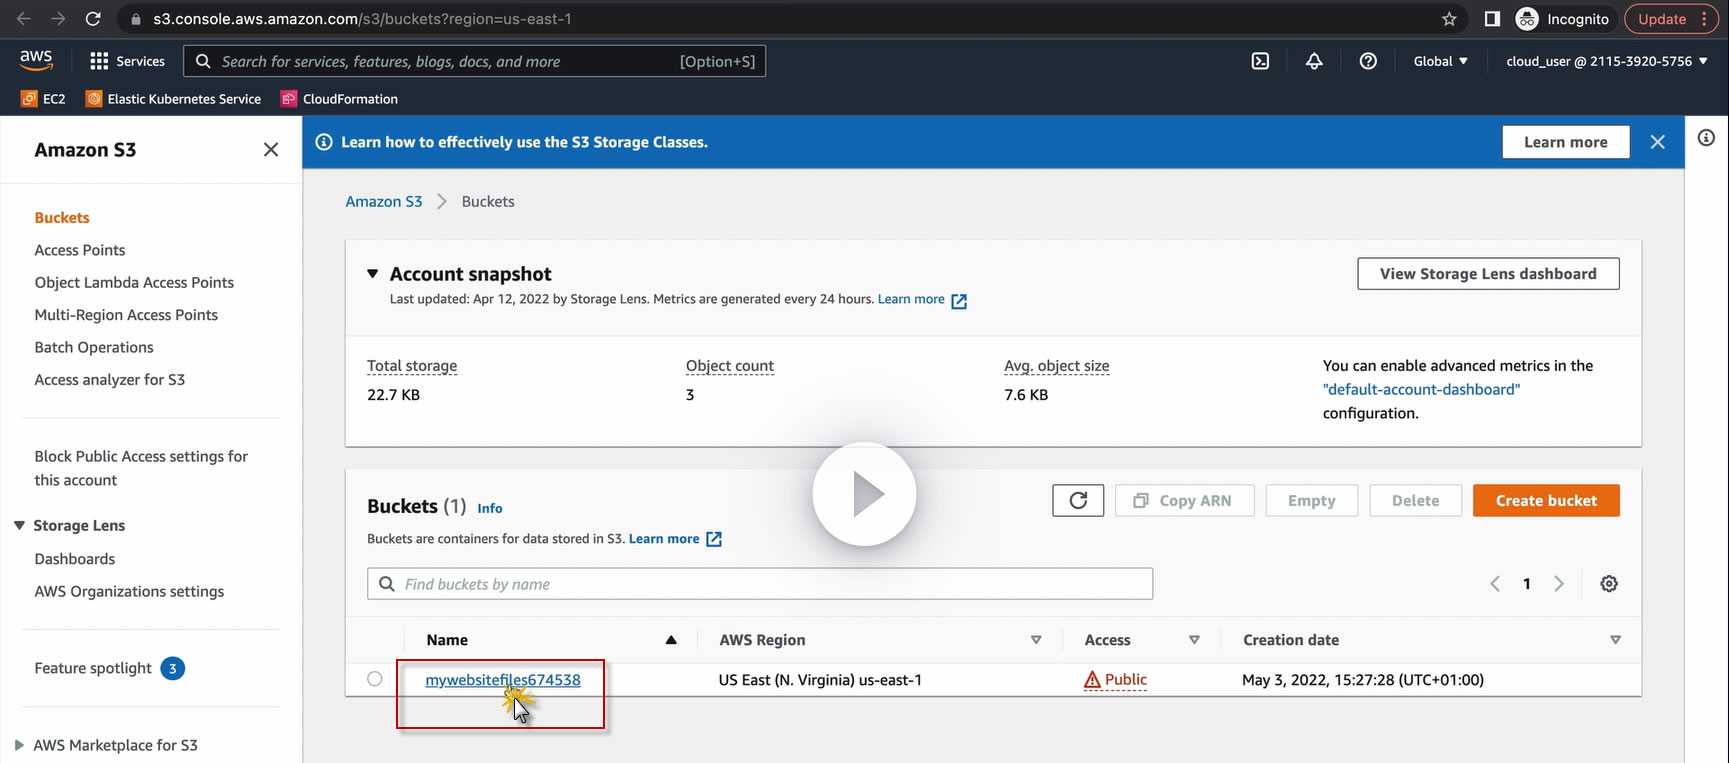Open the info panel icon on right edge
This screenshot has width=1729, height=763.
1706,138
